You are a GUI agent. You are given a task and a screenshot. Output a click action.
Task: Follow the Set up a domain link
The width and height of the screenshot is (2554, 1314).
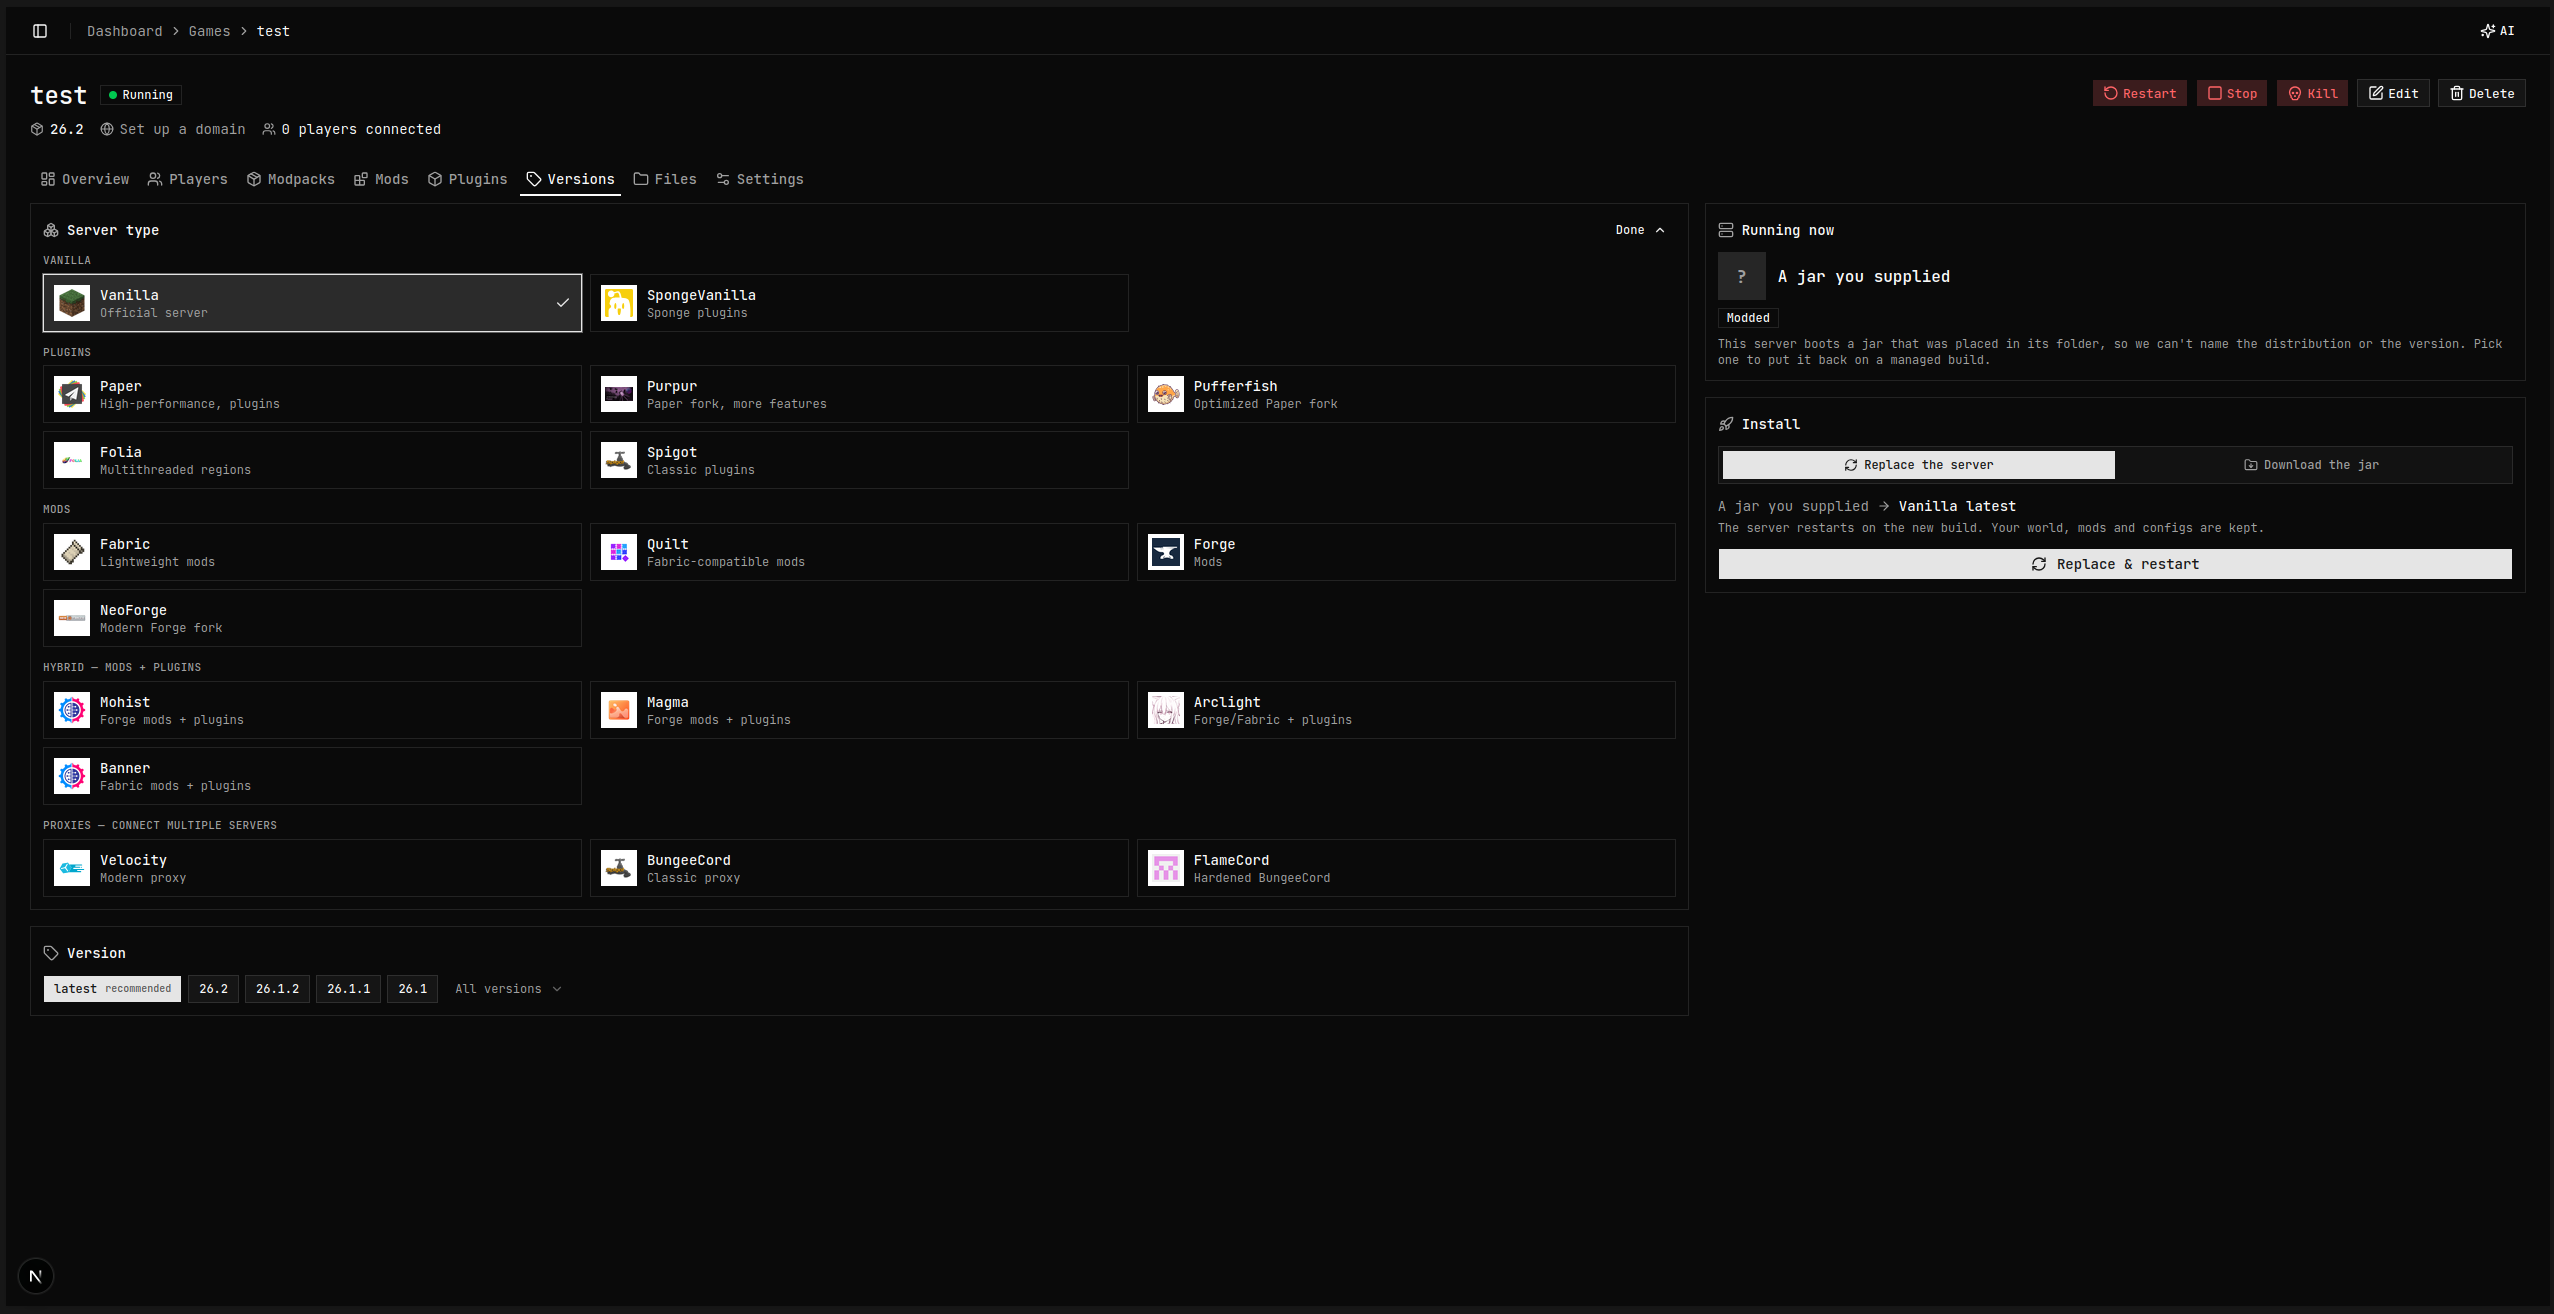173,129
